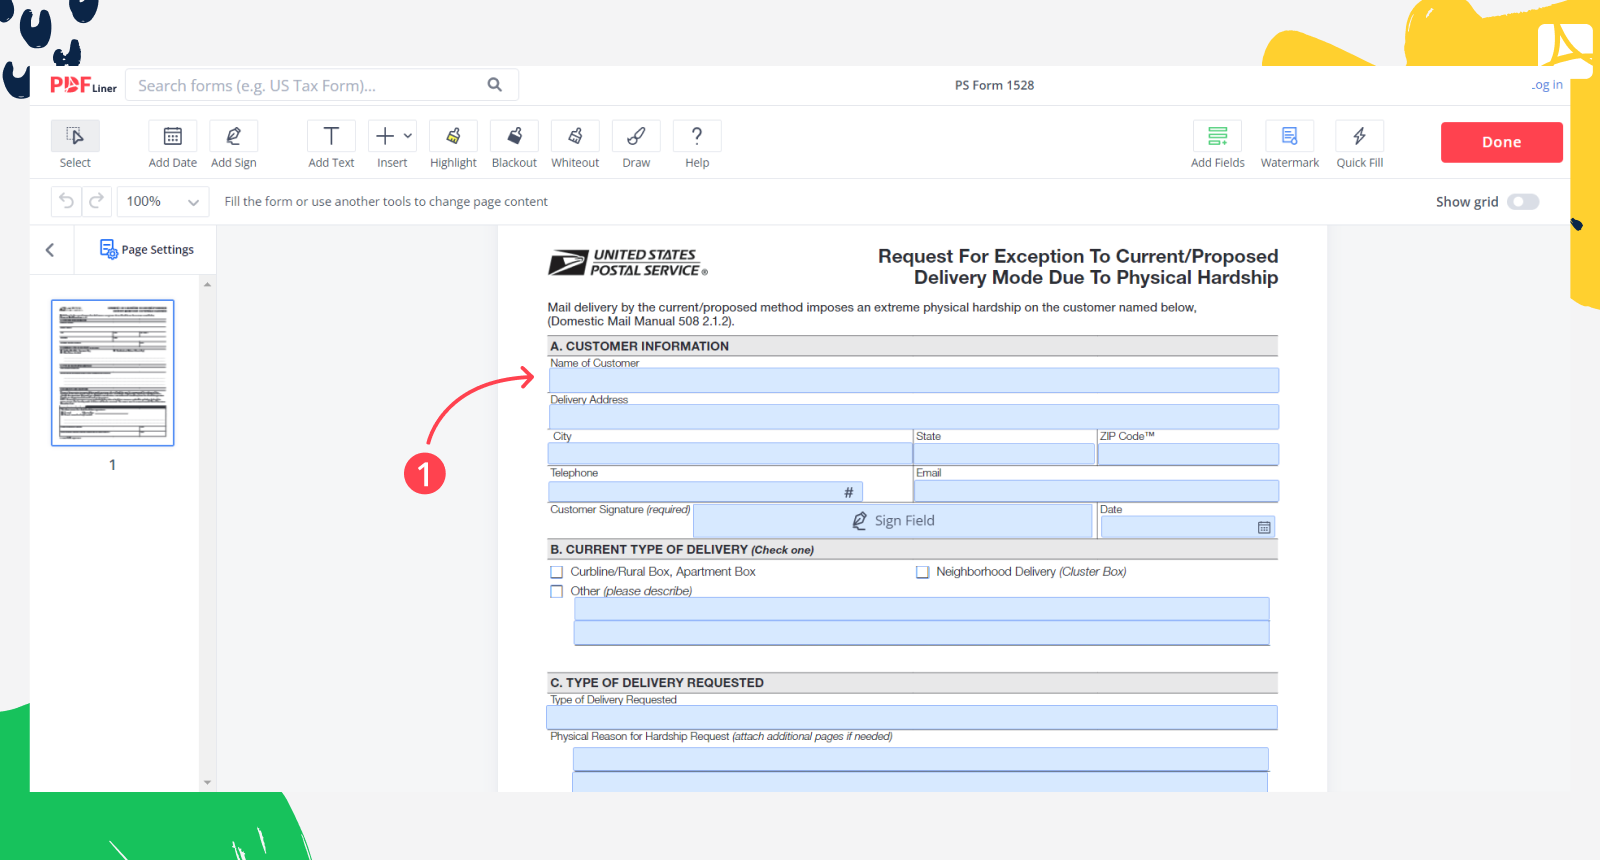This screenshot has height=860, width=1600.
Task: Click the City field
Action: pyautogui.click(x=730, y=454)
